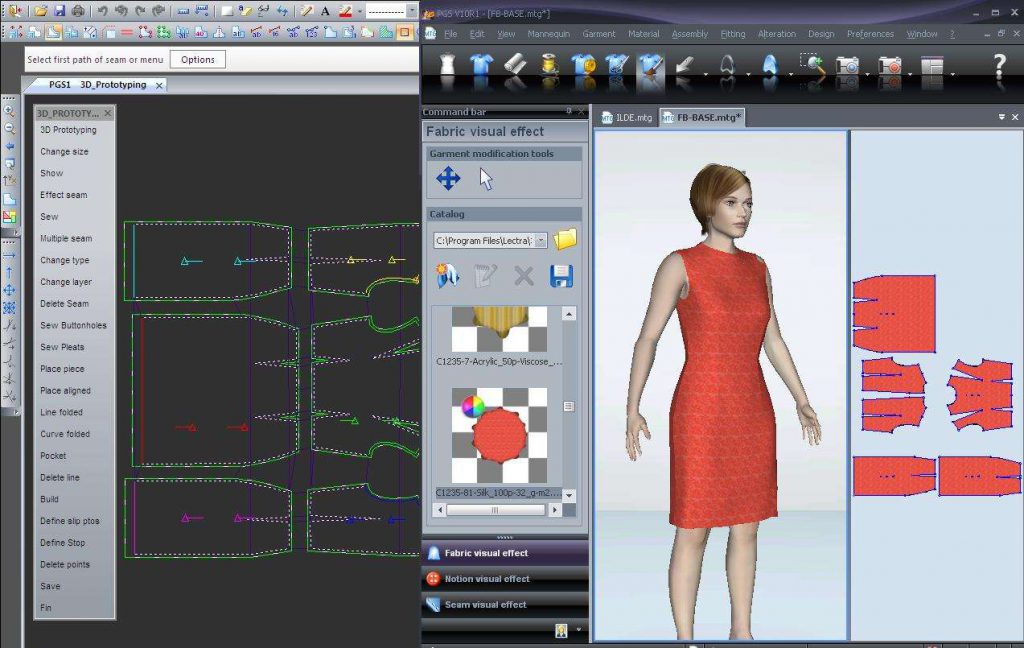Choose 'Sew Buttonholes' from the 3D Prototyping menu
Screen dimensions: 1024x648
tap(73, 326)
